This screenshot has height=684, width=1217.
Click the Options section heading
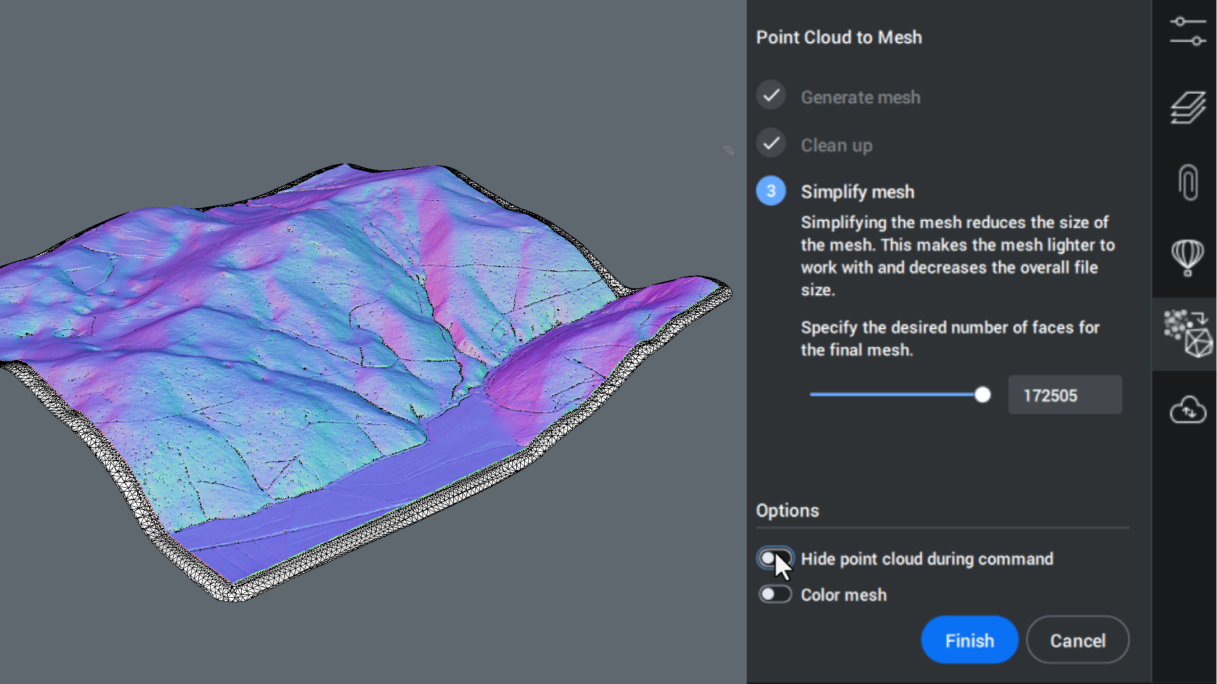[787, 510]
